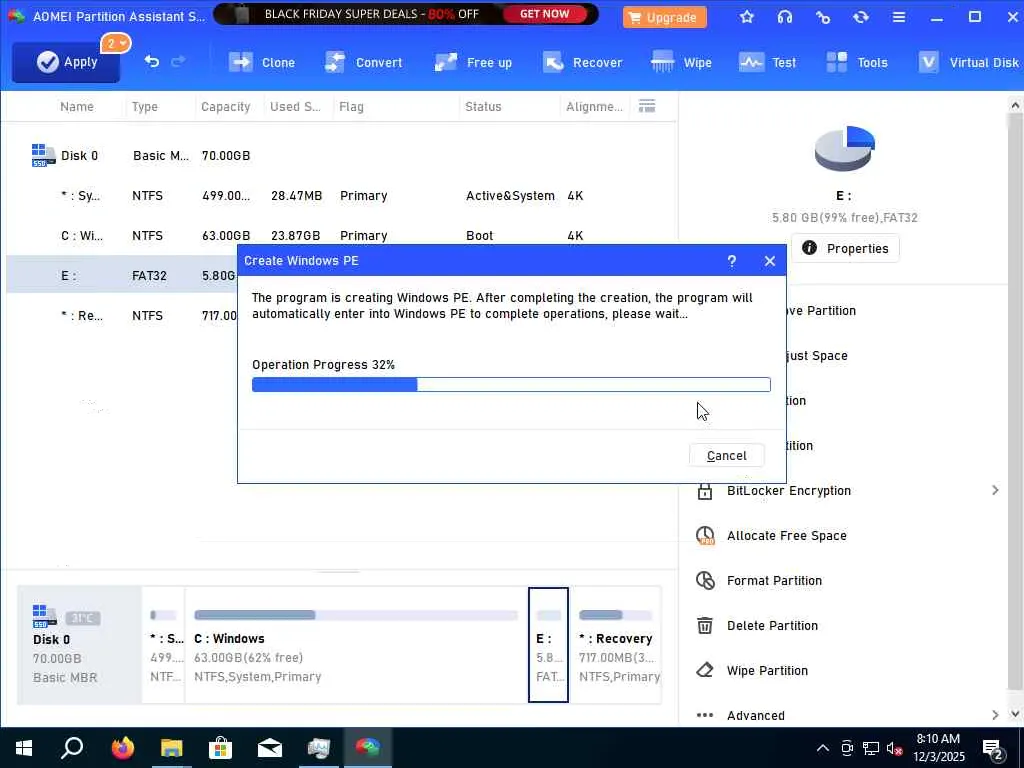Sort by Type column header
1024x768 pixels.
point(145,106)
